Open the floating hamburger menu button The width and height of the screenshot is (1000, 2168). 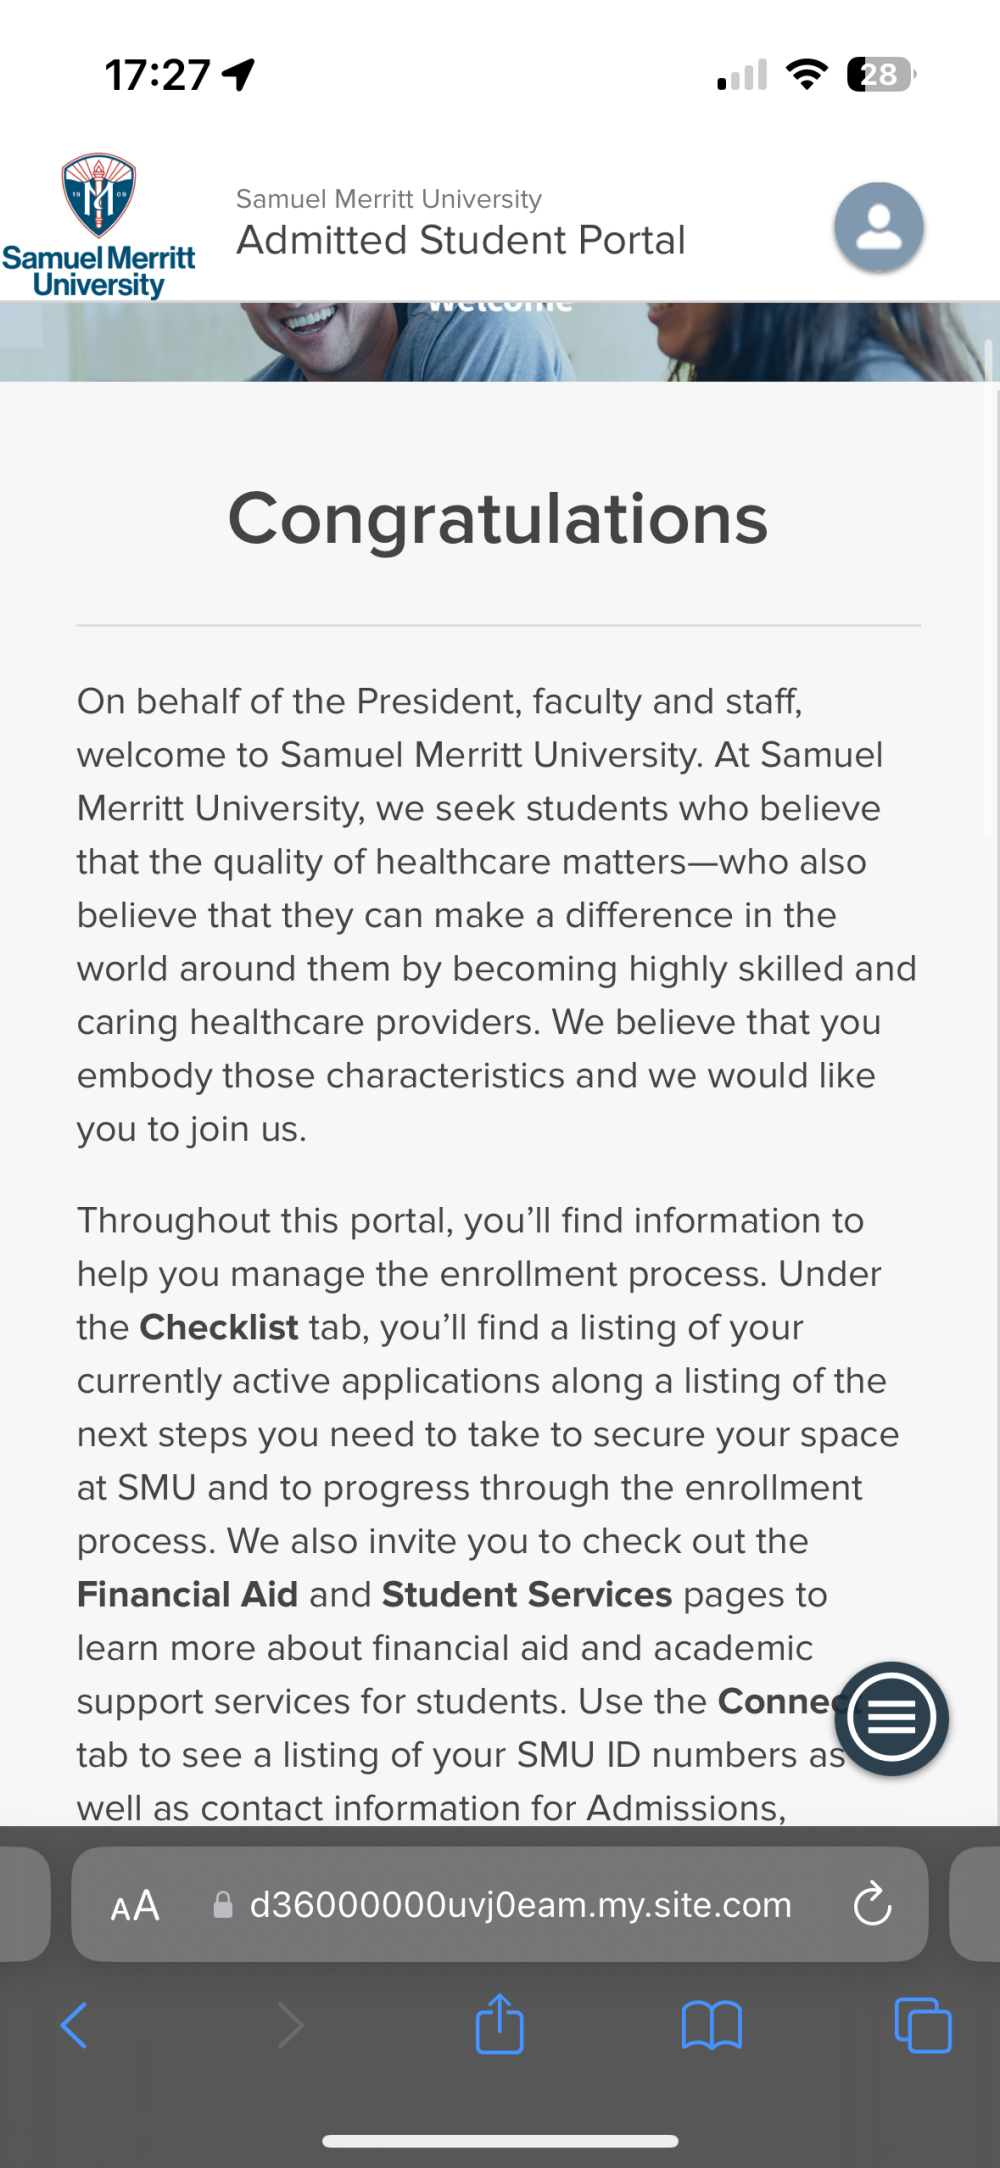click(892, 1718)
